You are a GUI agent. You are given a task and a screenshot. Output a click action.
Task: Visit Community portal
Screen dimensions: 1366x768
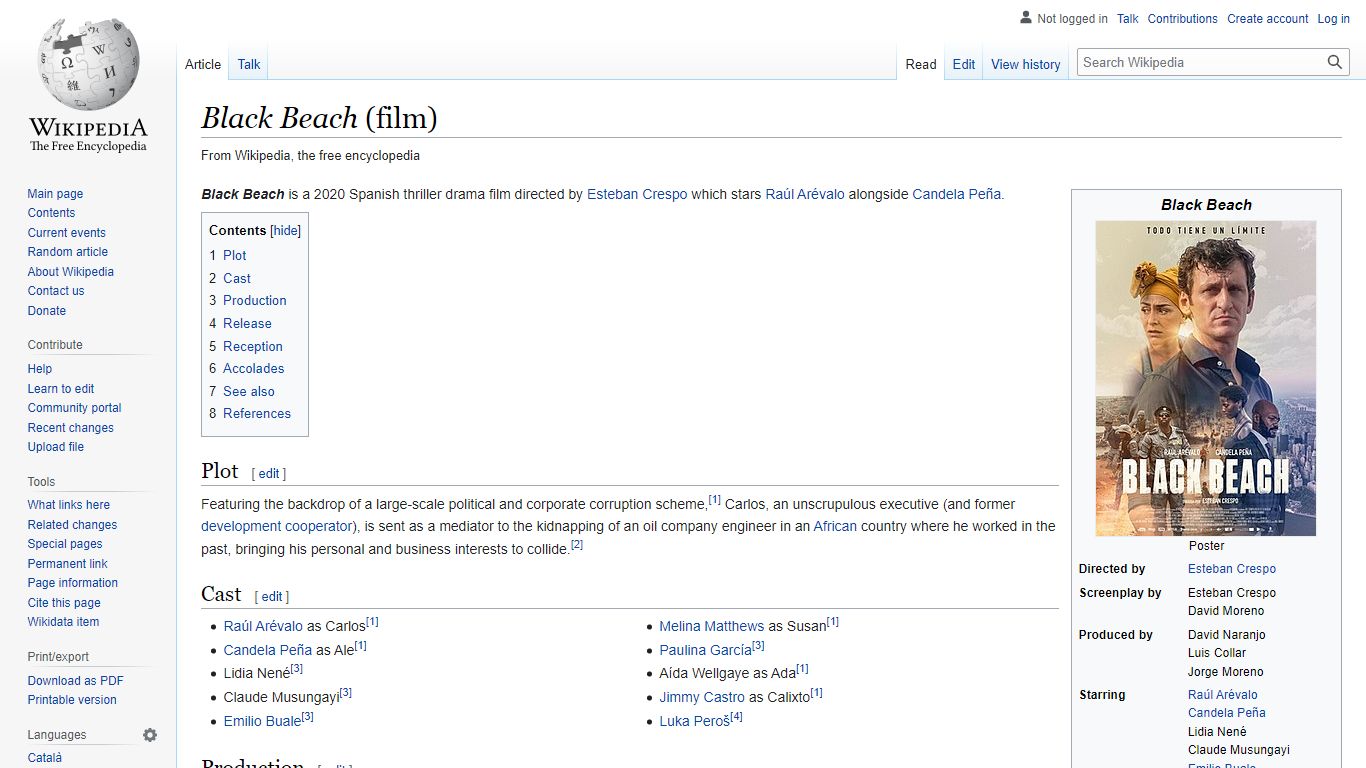pyautogui.click(x=74, y=408)
